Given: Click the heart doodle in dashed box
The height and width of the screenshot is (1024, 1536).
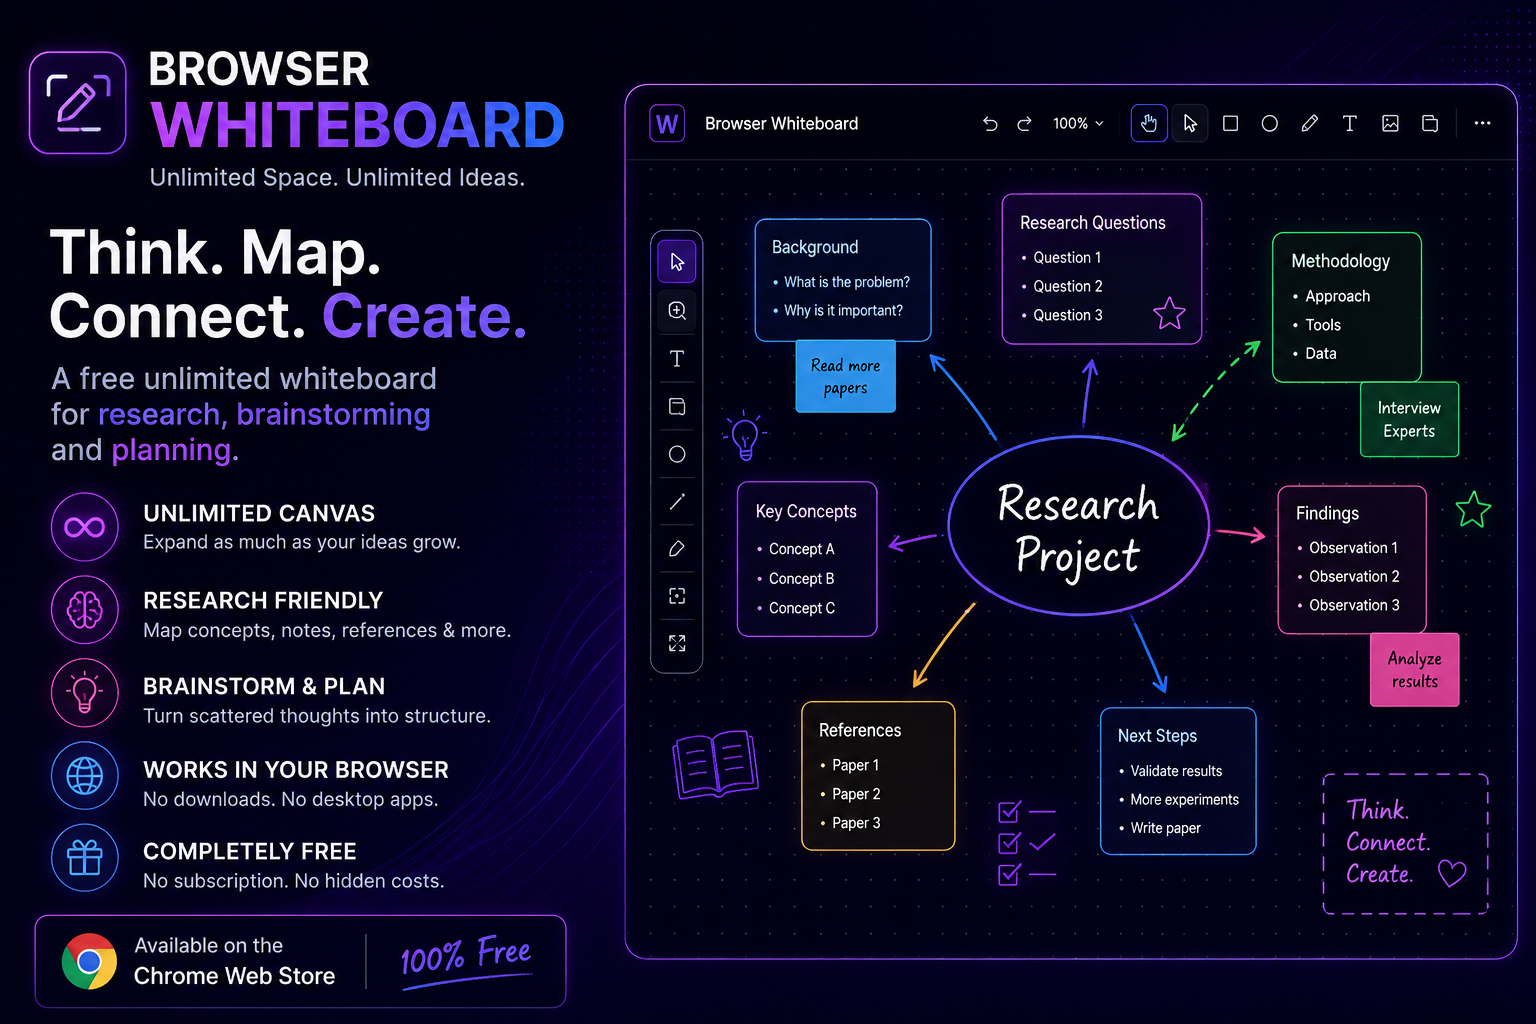Looking at the screenshot, I should point(1452,874).
